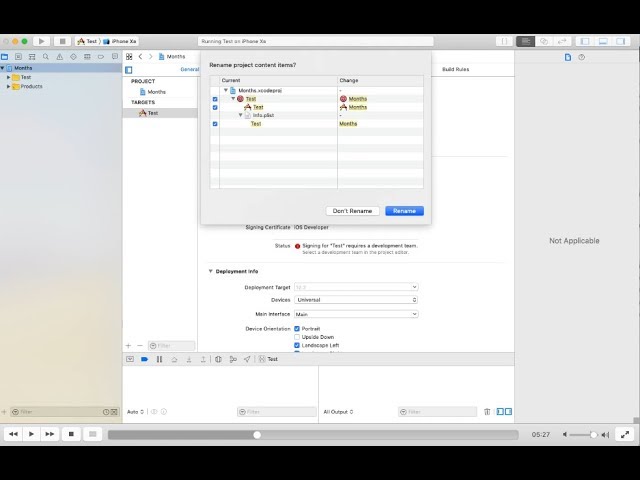This screenshot has width=640, height=480.
Task: Adjust the video volume slider
Action: pos(583,435)
